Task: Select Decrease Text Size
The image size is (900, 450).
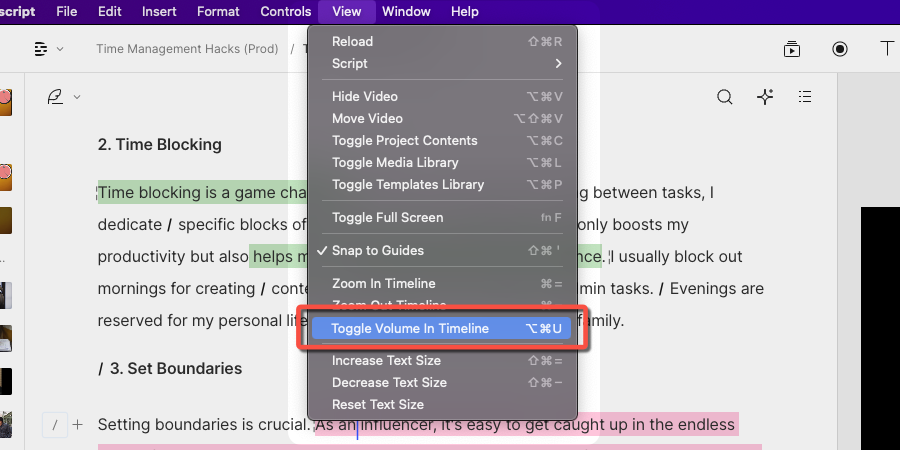Action: (x=442, y=382)
